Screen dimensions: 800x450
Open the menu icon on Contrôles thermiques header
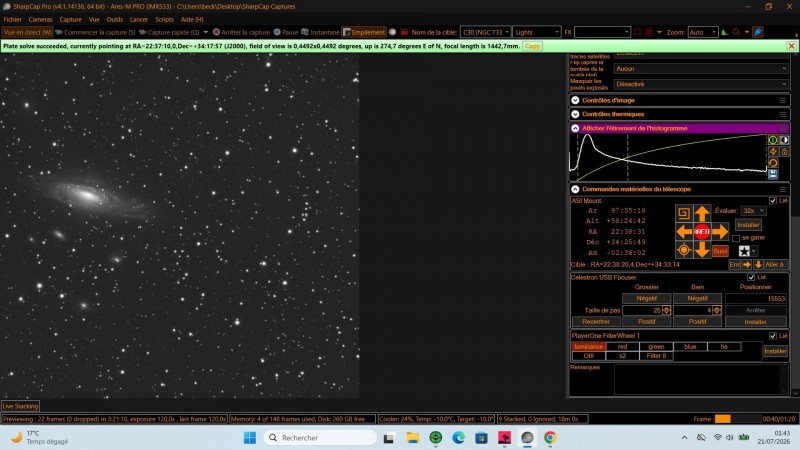[783, 114]
